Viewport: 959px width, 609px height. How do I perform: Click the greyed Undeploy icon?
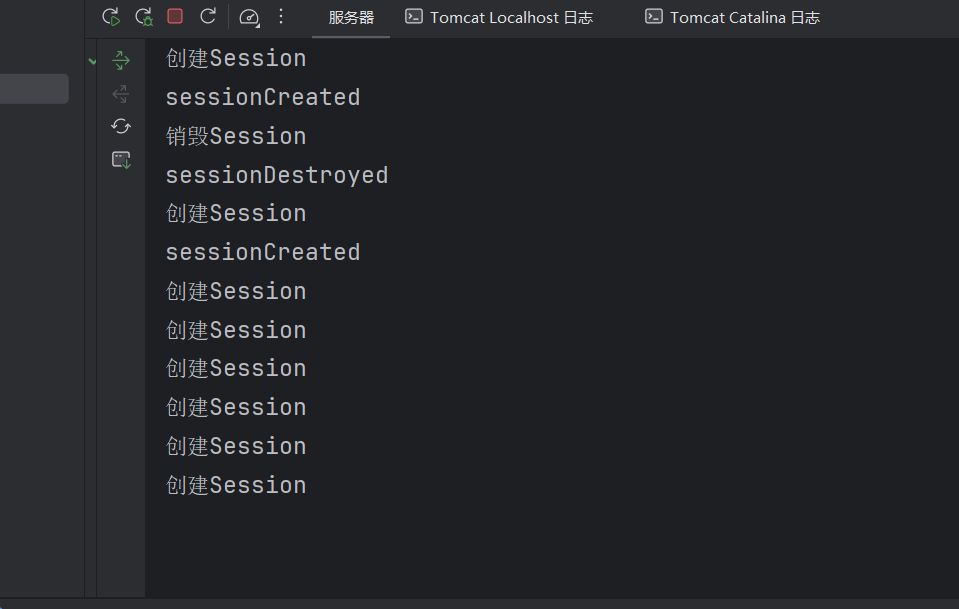(120, 94)
